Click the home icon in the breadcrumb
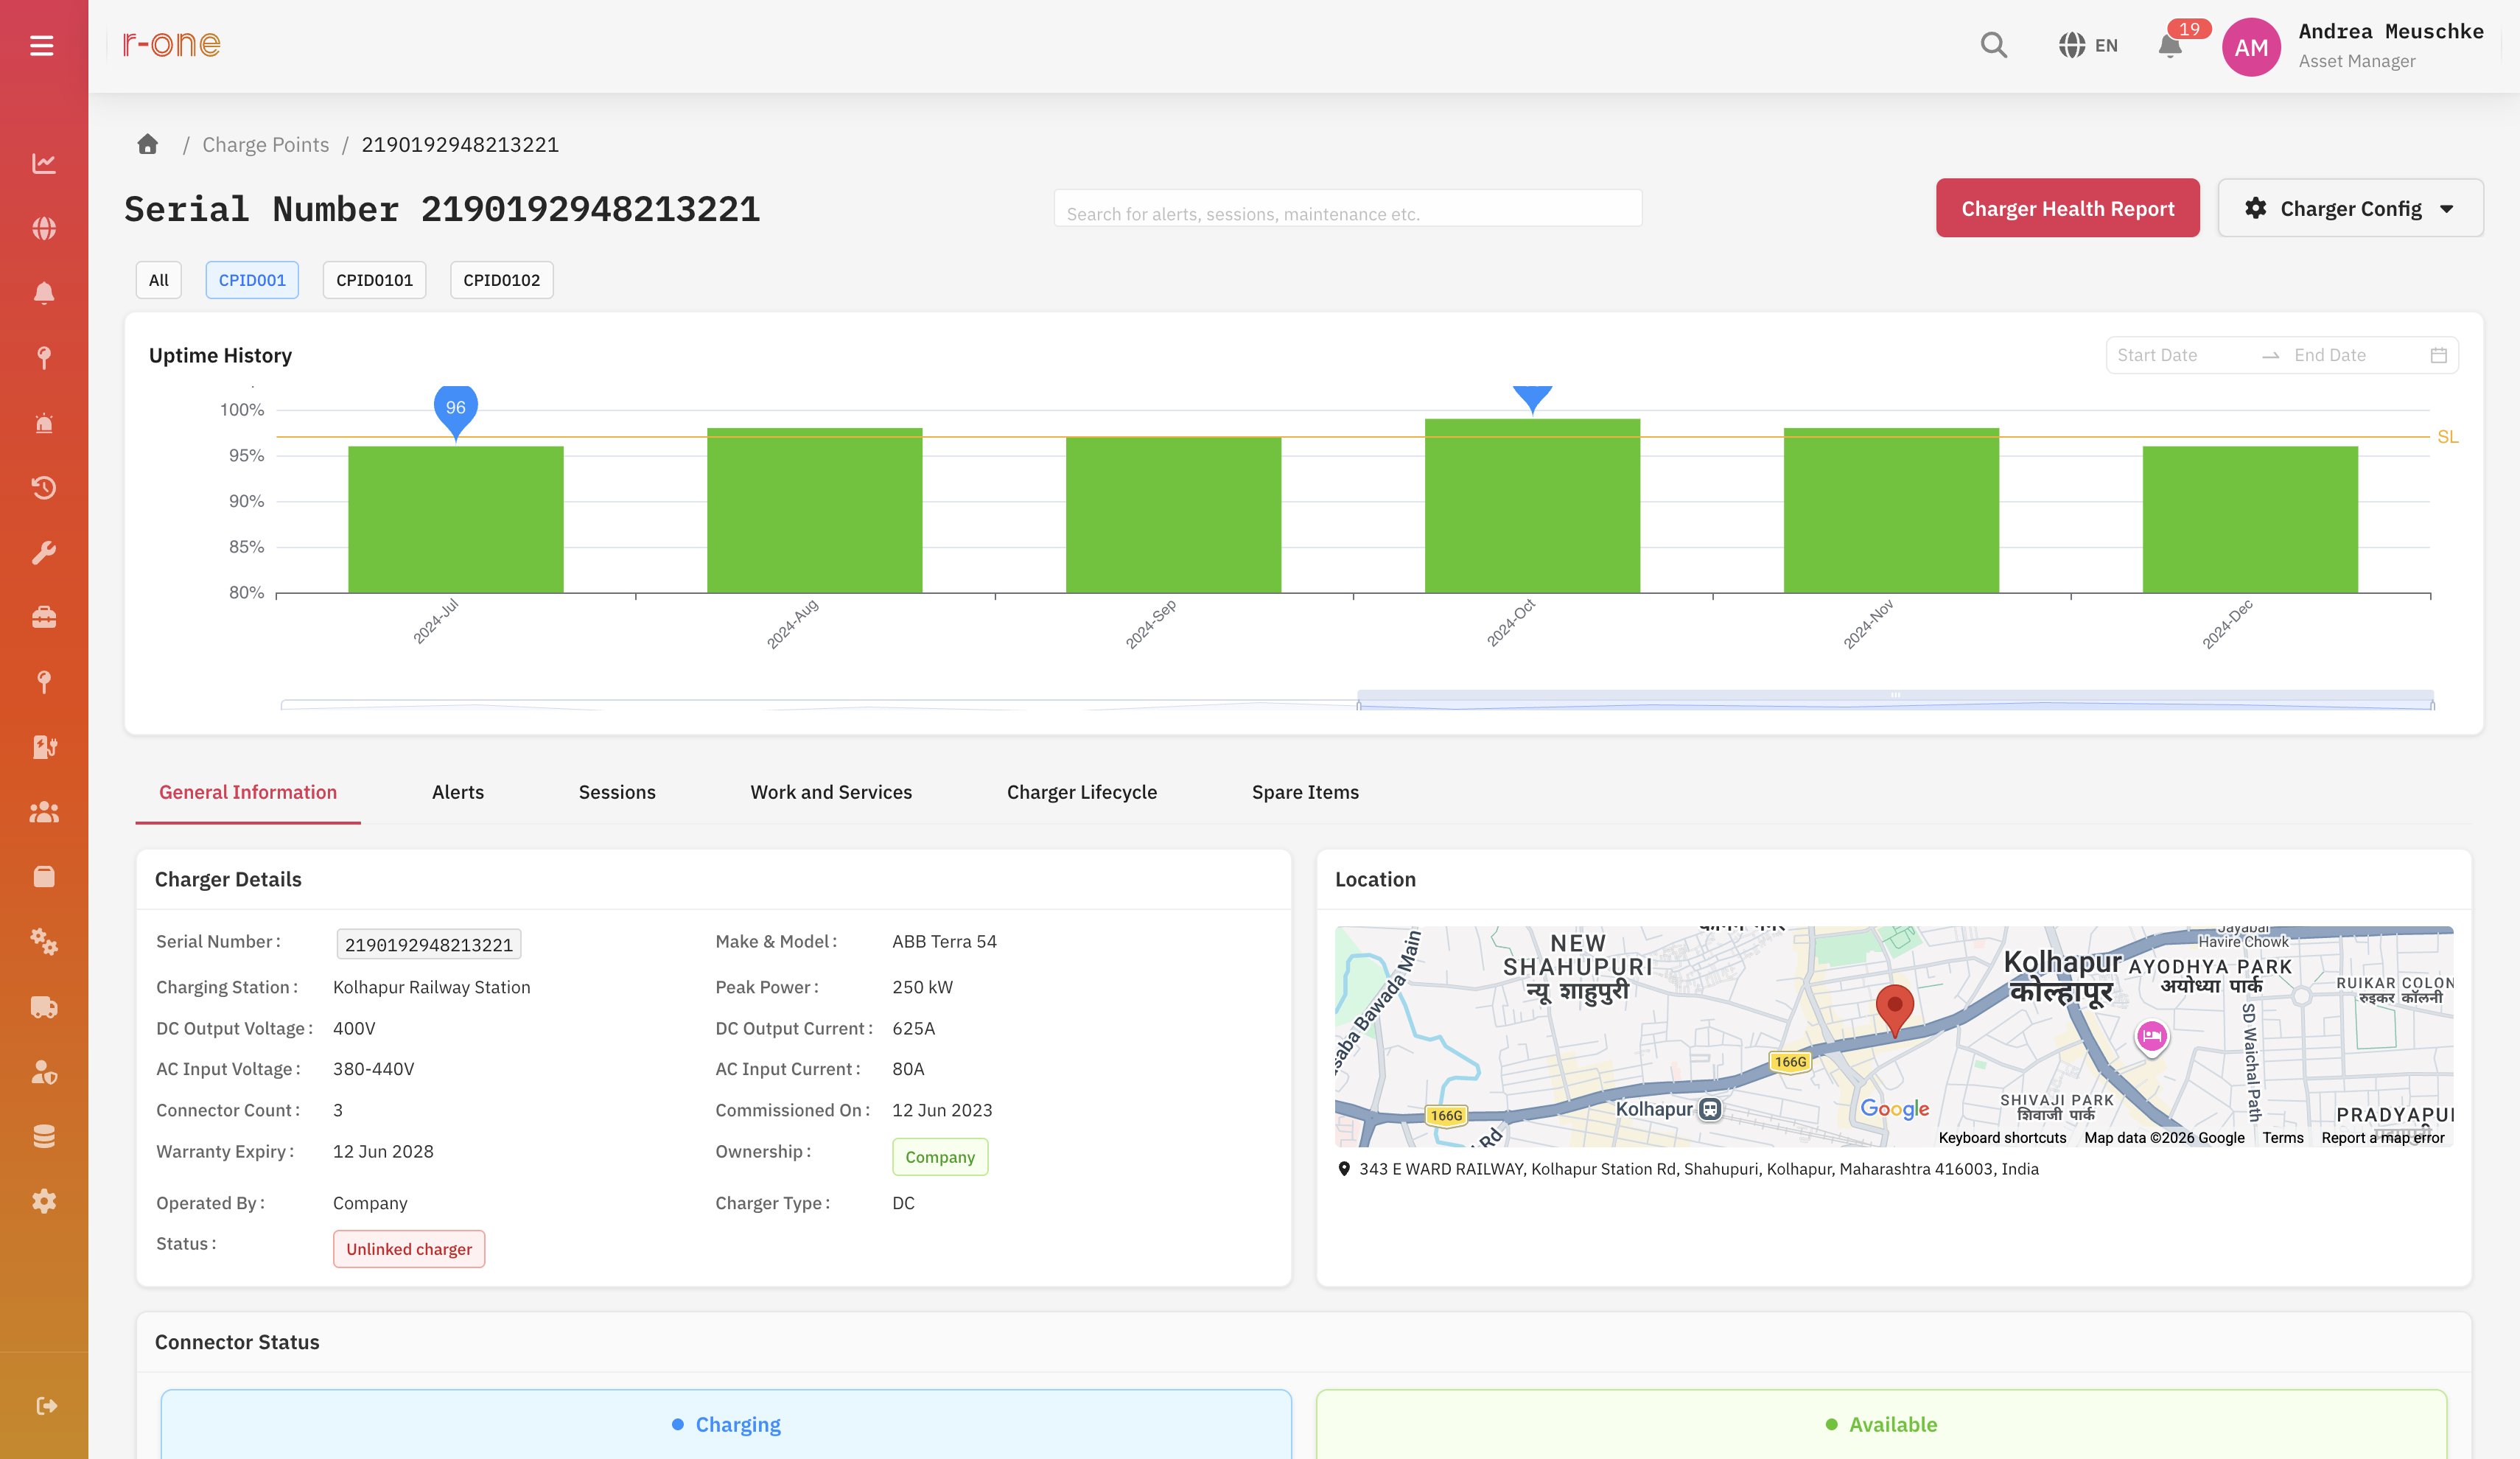The image size is (2520, 1459). [x=148, y=144]
